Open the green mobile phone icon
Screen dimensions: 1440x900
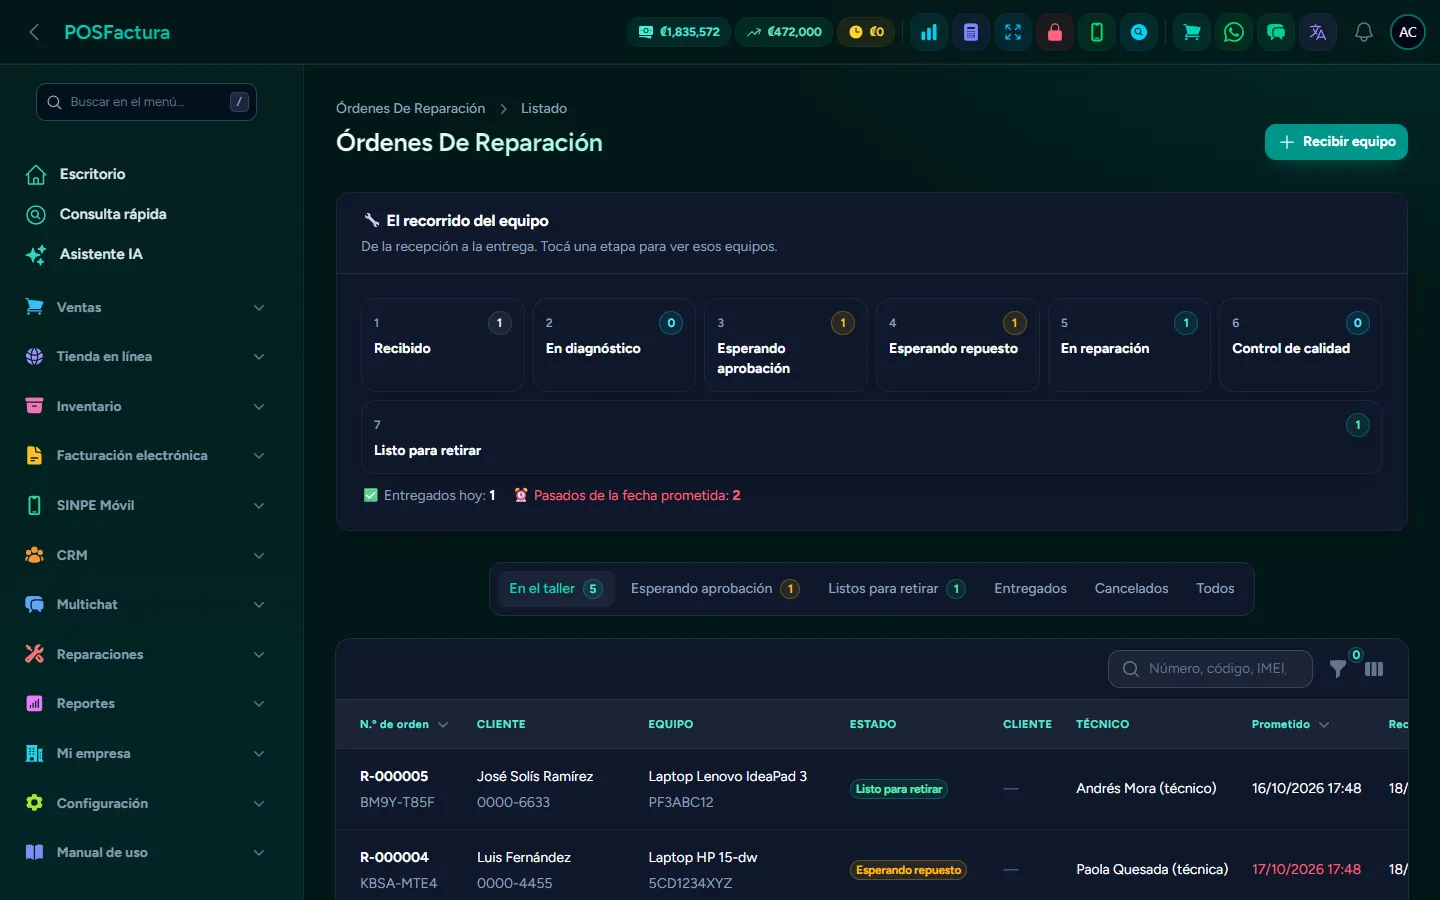[1097, 32]
